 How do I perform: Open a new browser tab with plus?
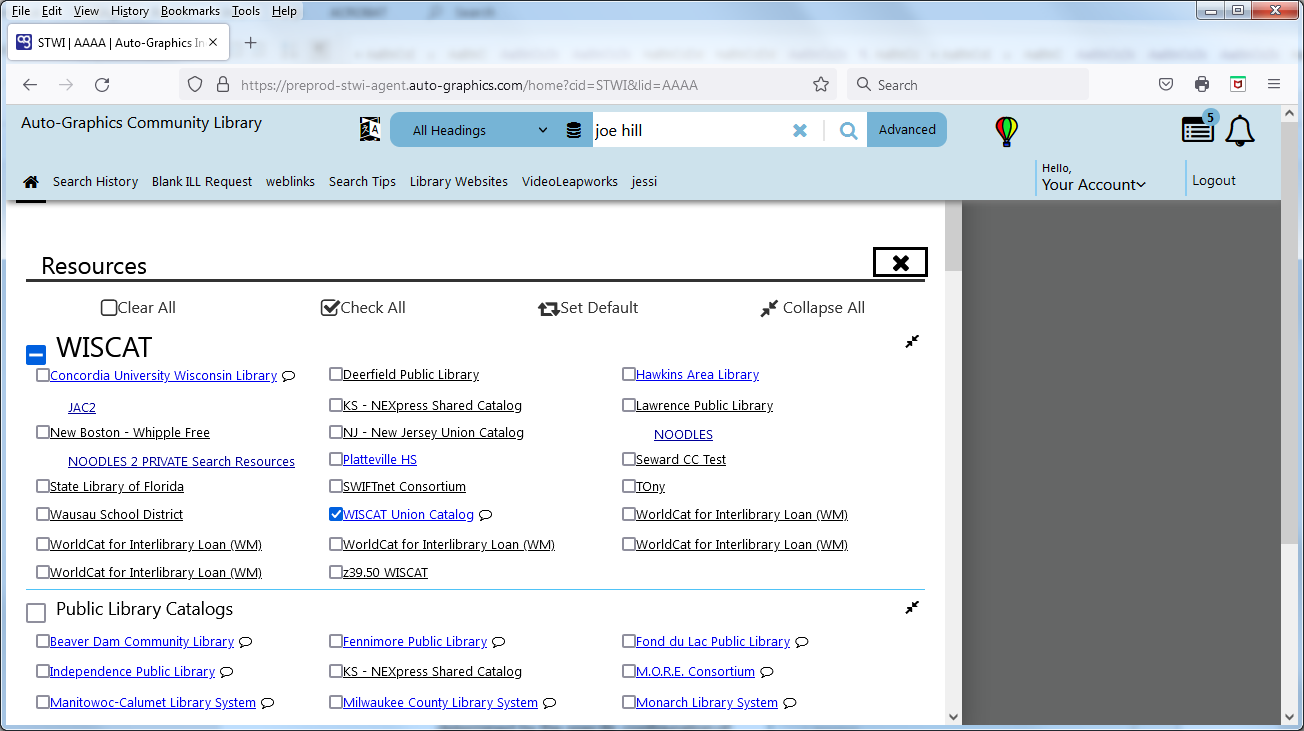250,43
